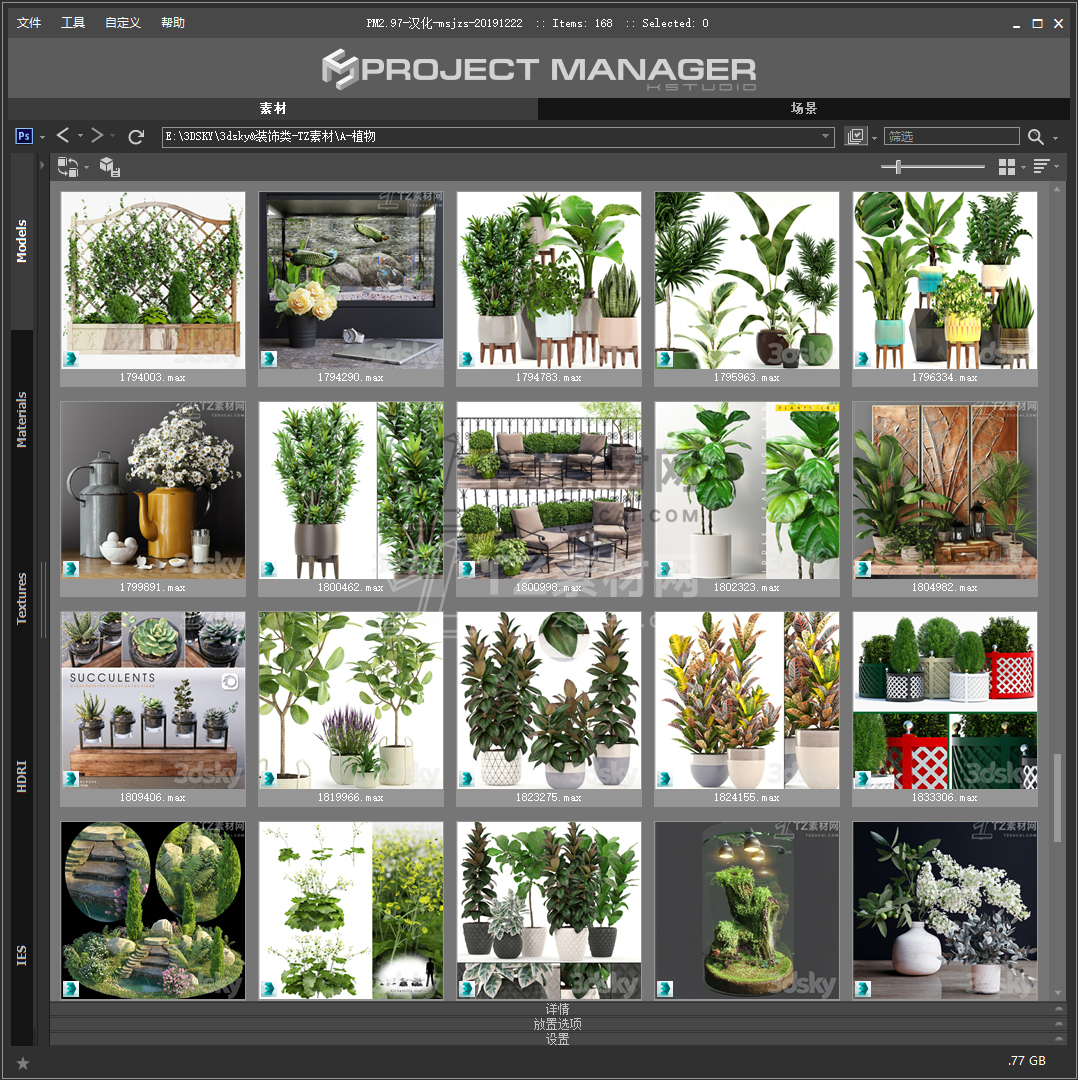Open the view mode dropdown arrow
This screenshot has width=1078, height=1080.
click(x=1024, y=167)
